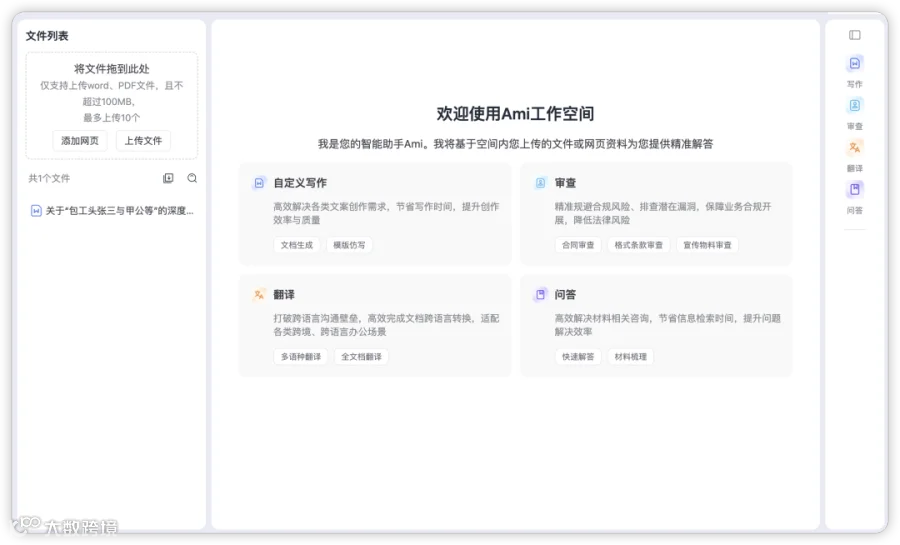
Task: Click the search icon in file list
Action: tap(192, 178)
